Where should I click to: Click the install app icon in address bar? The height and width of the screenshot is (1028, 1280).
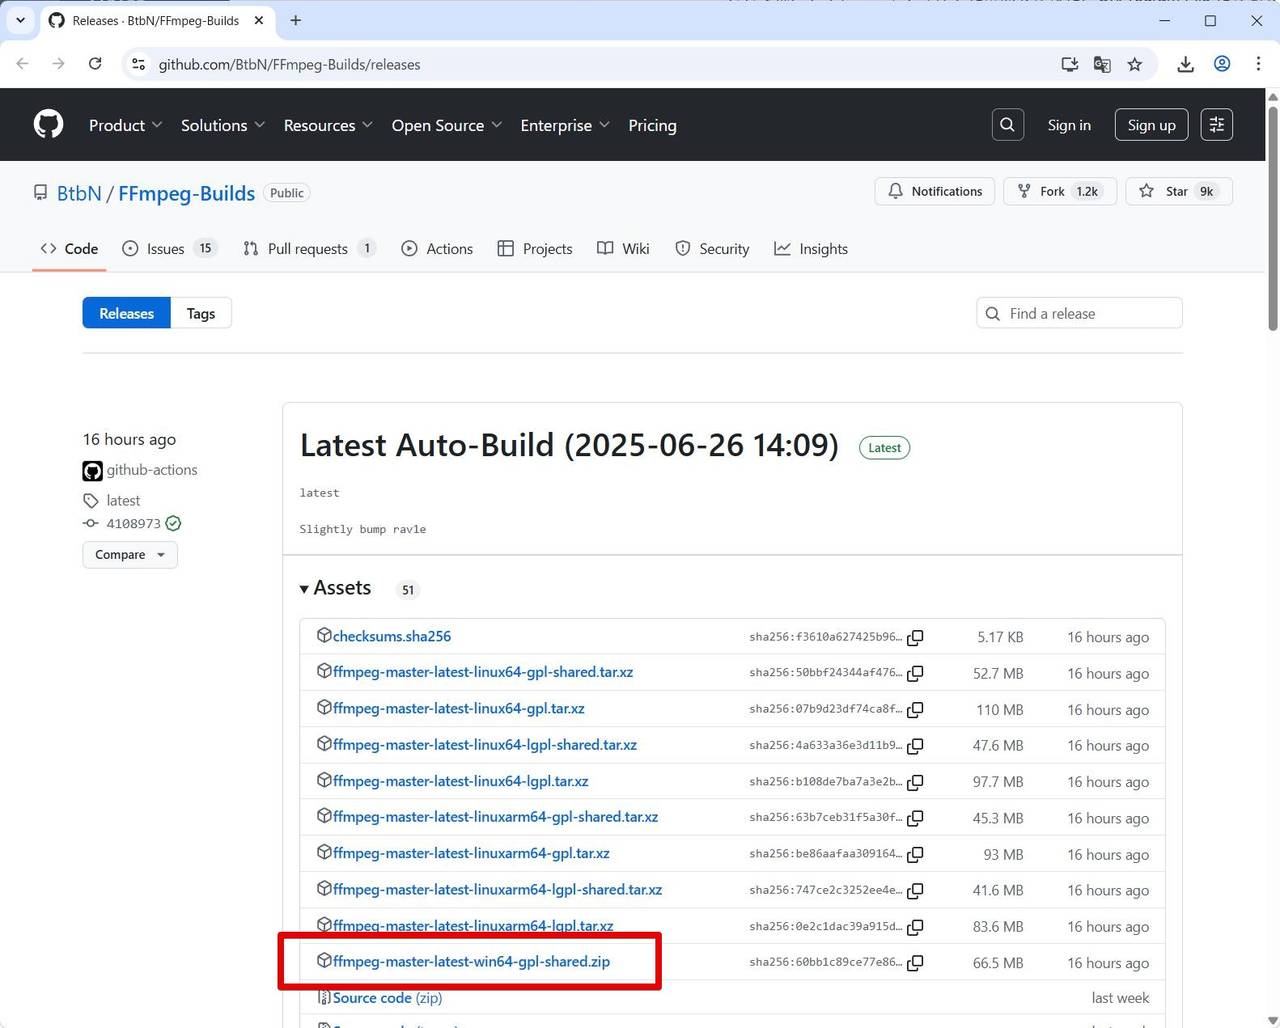click(x=1069, y=64)
